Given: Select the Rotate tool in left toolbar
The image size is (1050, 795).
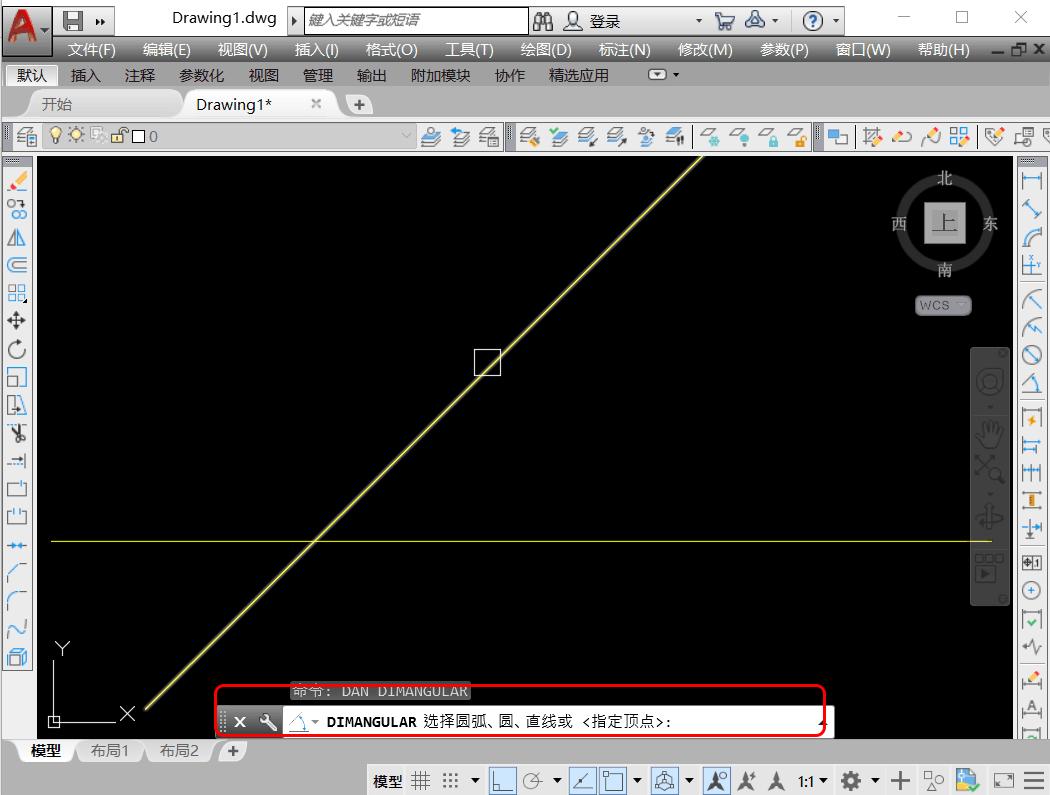Looking at the screenshot, I should [x=17, y=349].
